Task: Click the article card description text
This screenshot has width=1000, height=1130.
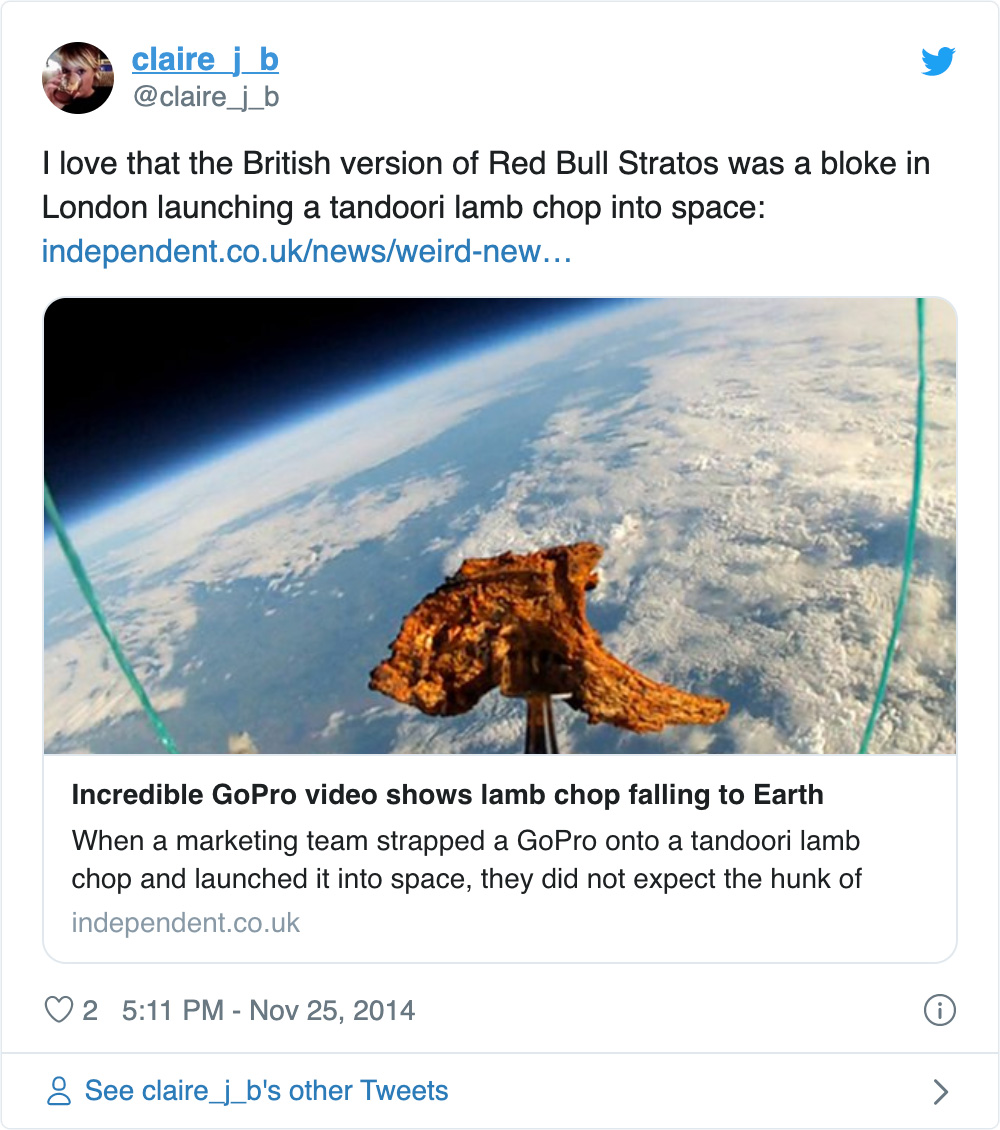Action: (466, 860)
